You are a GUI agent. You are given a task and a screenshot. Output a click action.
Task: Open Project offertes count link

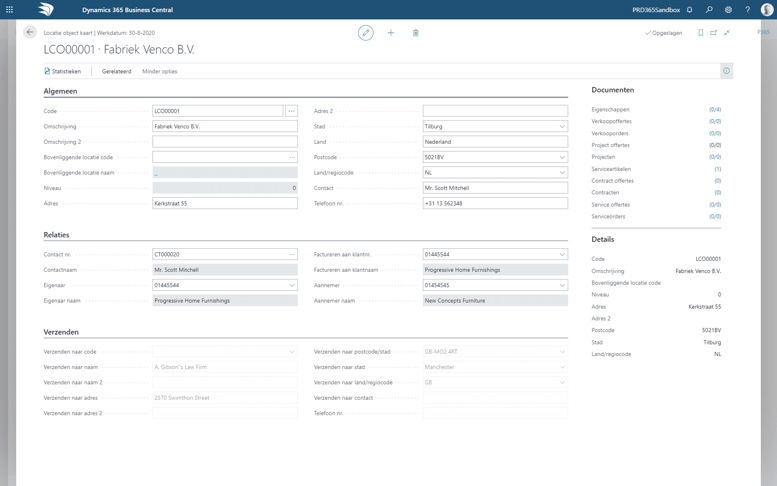click(715, 145)
